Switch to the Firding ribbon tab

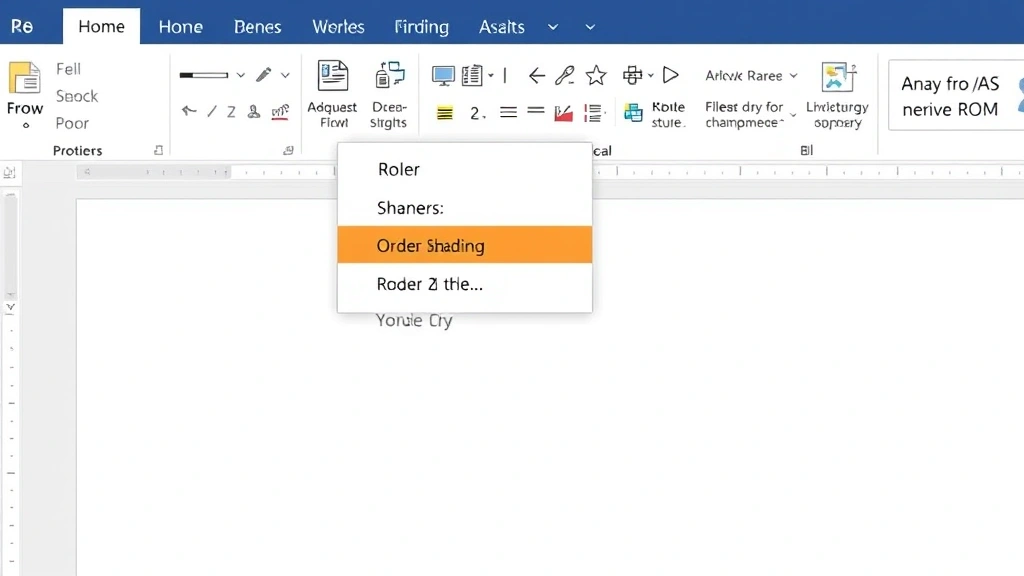pyautogui.click(x=421, y=27)
